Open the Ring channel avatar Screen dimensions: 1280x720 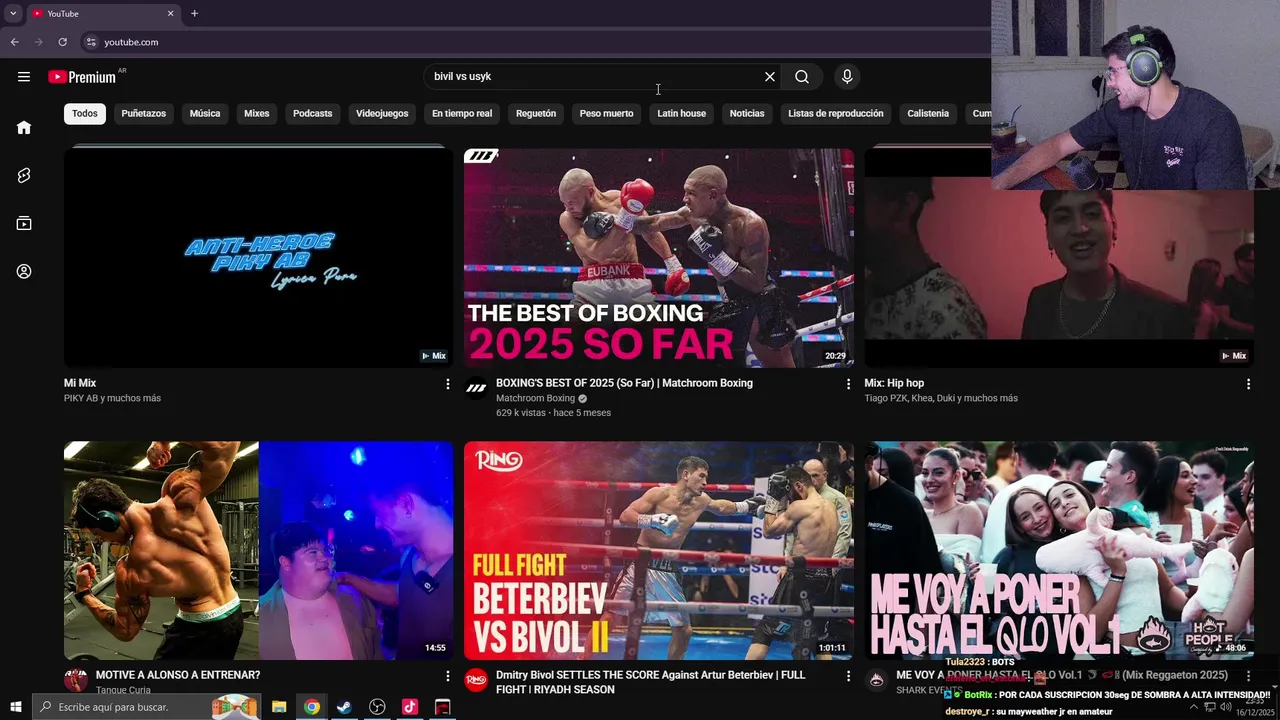coord(476,681)
